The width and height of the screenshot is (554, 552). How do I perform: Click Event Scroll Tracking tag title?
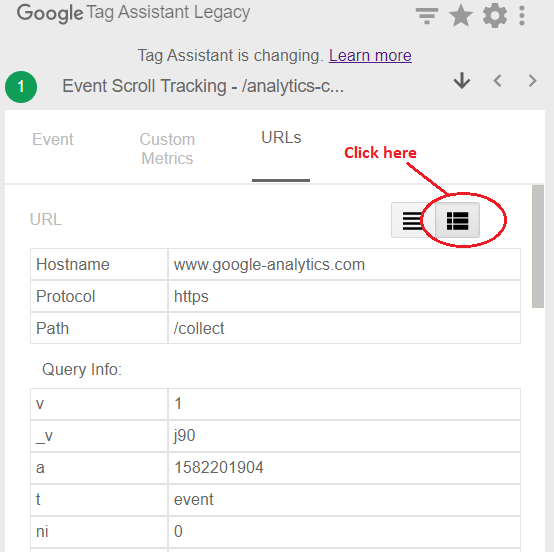pos(203,86)
